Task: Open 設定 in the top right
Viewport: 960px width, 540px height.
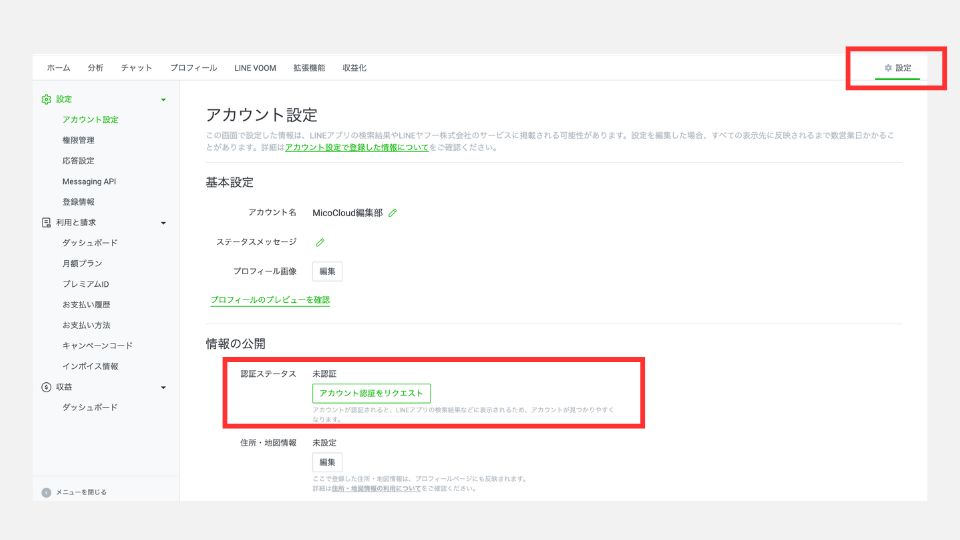Action: pyautogui.click(x=898, y=68)
